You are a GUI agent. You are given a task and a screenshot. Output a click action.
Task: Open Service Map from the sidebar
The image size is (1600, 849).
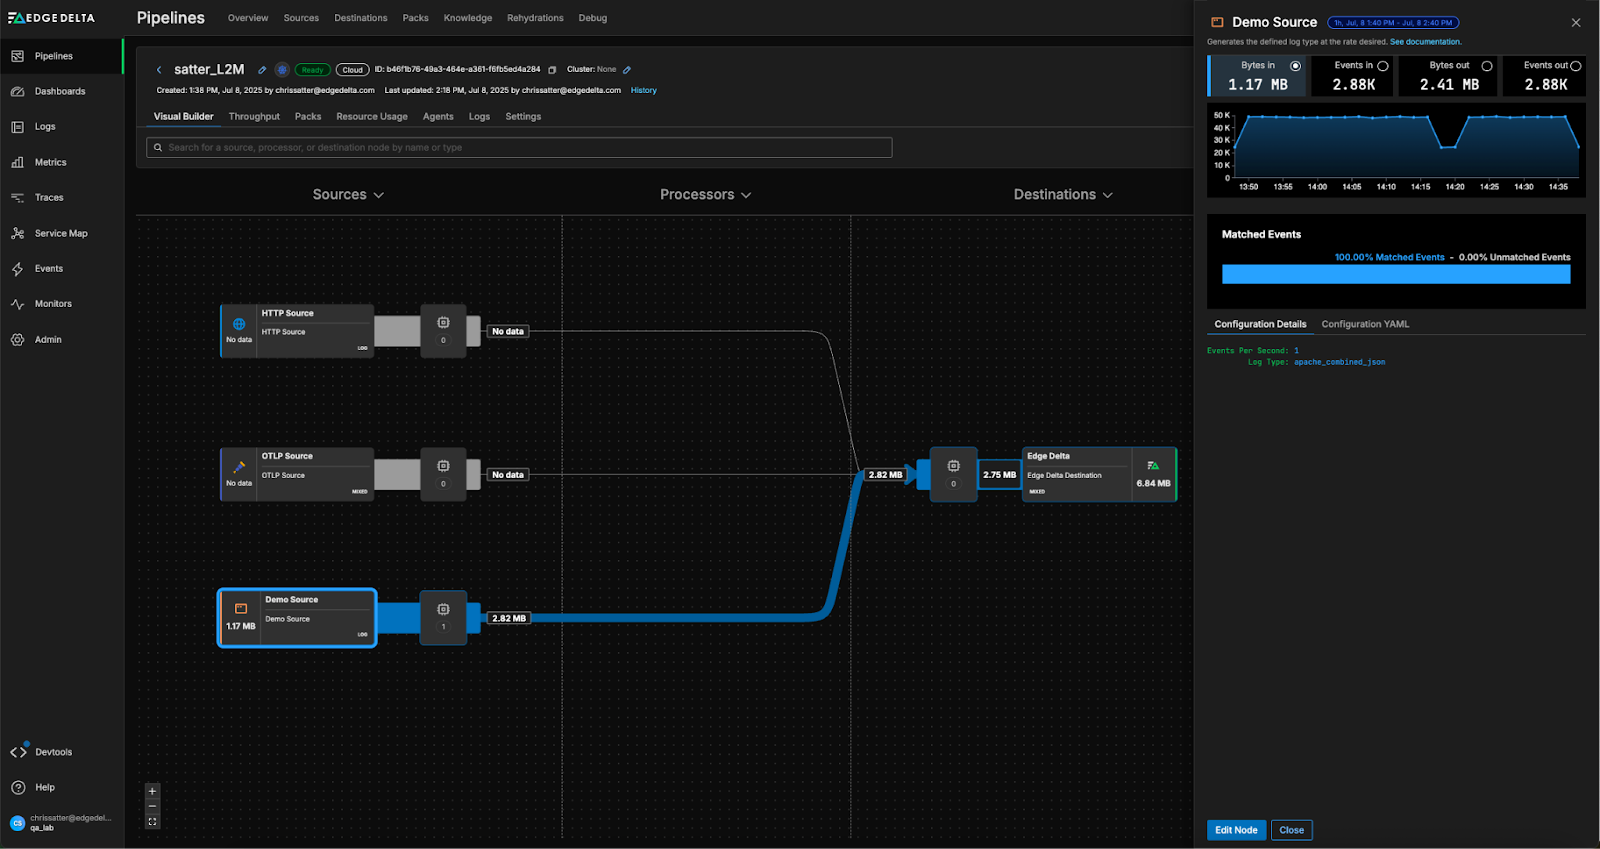tap(60, 233)
